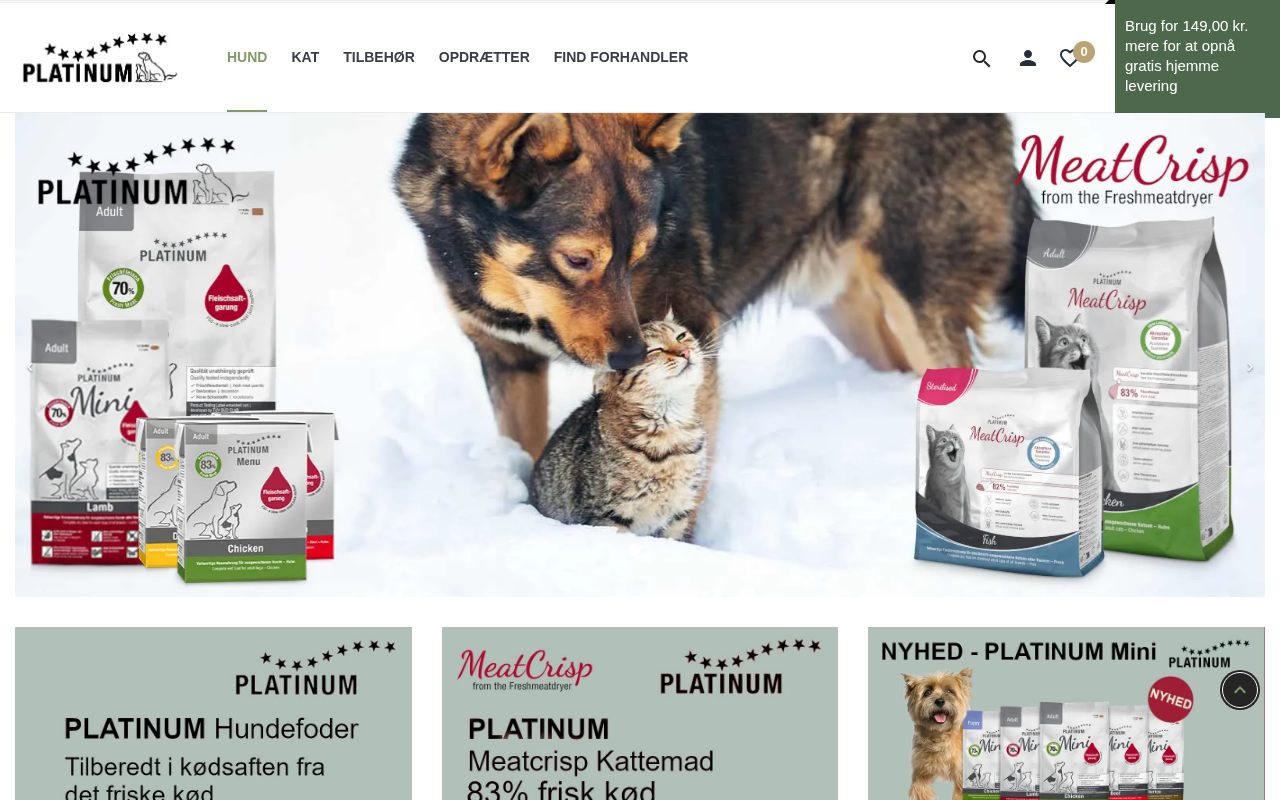This screenshot has height=800, width=1280.
Task: Click the Meatcrisp Kattemad promo tile
Action: pyautogui.click(x=640, y=713)
